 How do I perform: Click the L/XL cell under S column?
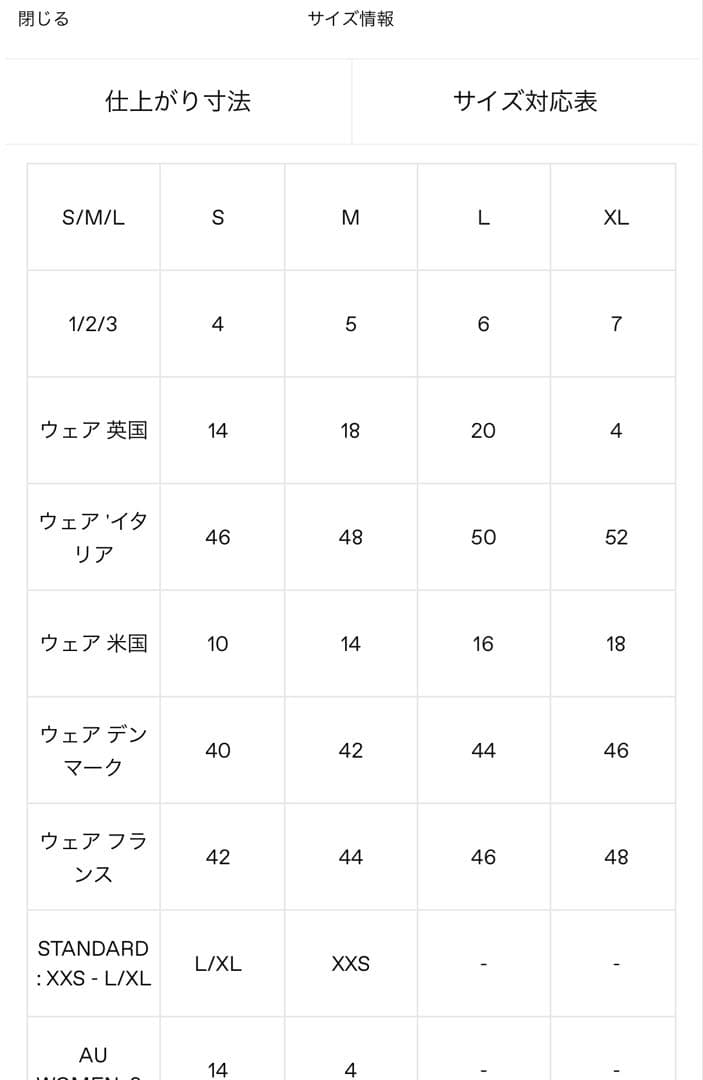point(218,964)
